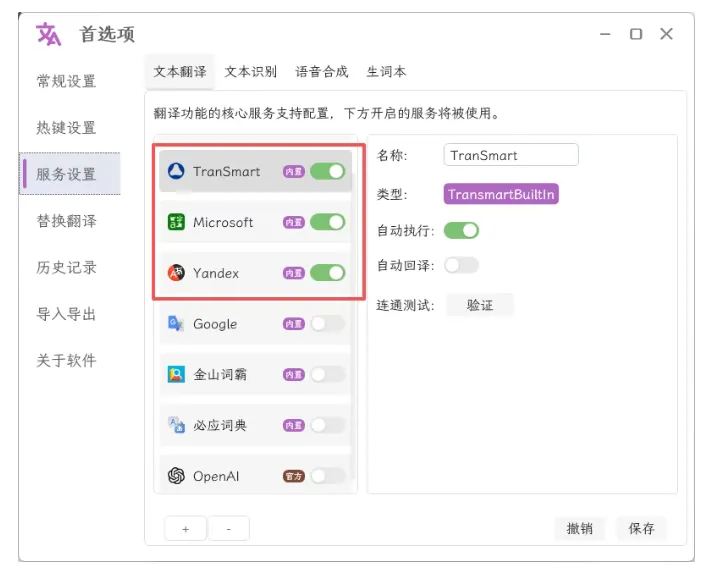Click the 撤销 button

coord(579,528)
